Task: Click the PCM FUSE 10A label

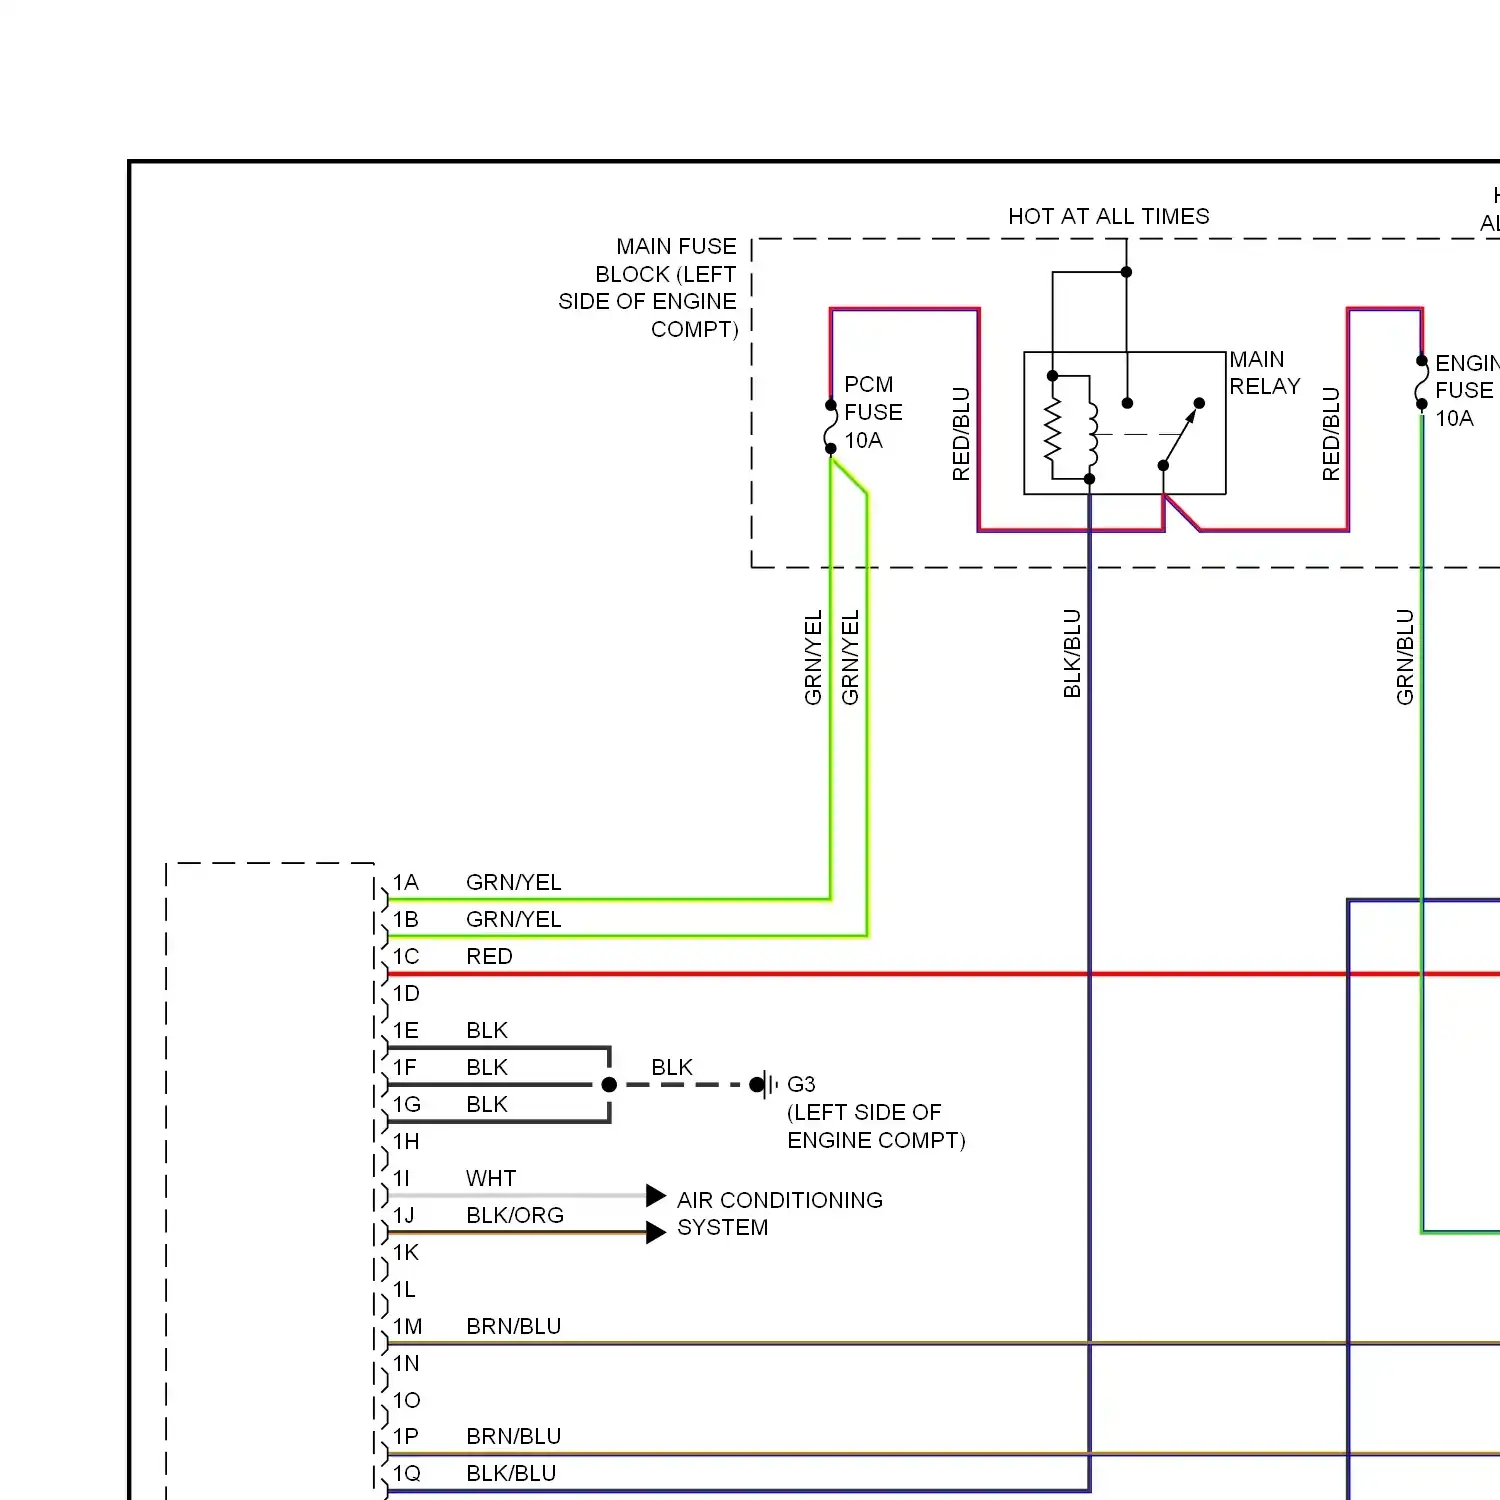Action: click(873, 412)
